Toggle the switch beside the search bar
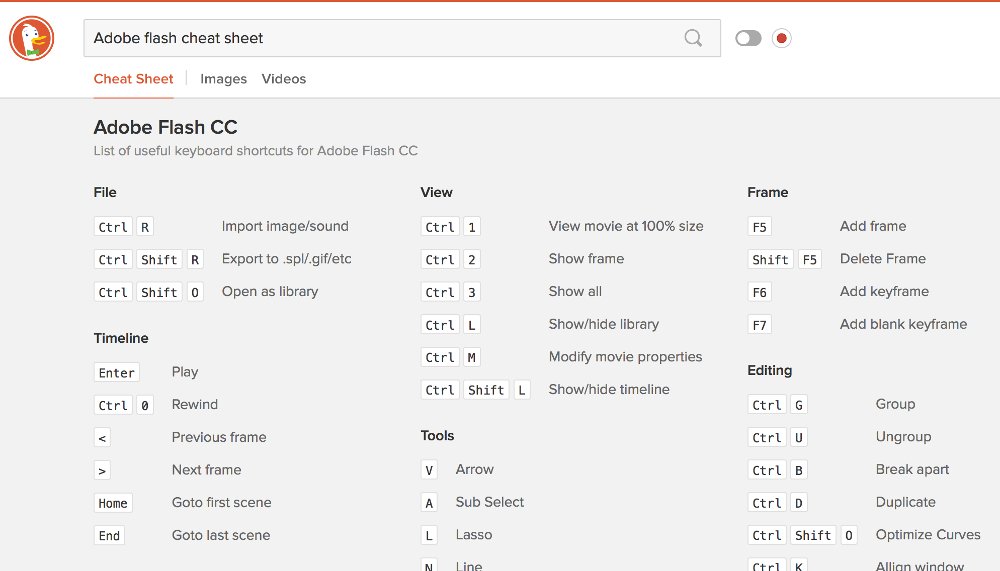Image resolution: width=1000 pixels, height=571 pixels. point(748,38)
